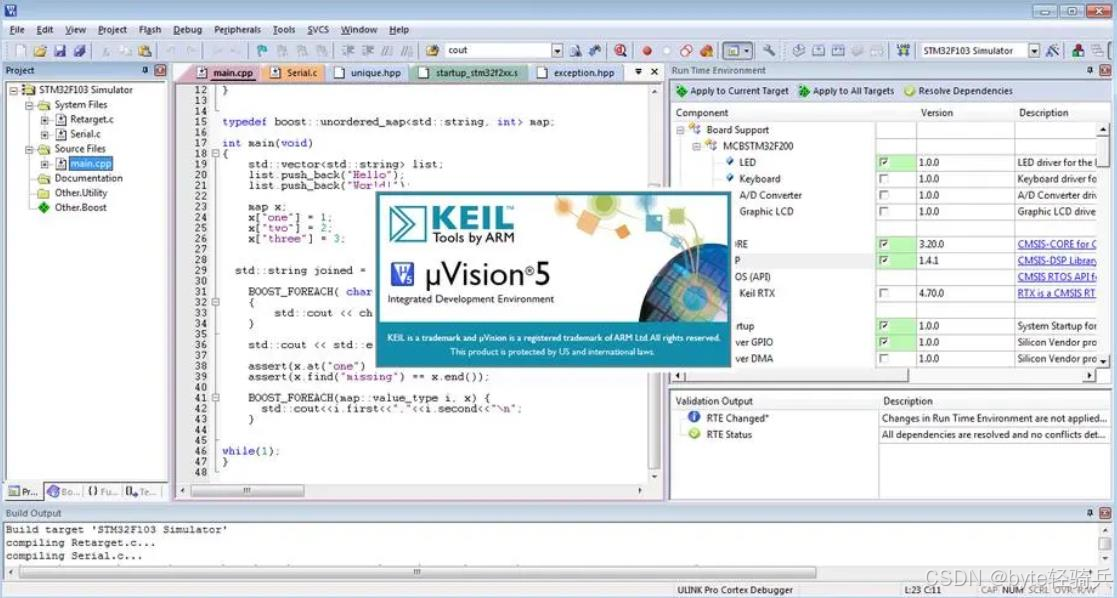Click Apply to All Targets
The height and width of the screenshot is (598, 1117).
pyautogui.click(x=846, y=91)
